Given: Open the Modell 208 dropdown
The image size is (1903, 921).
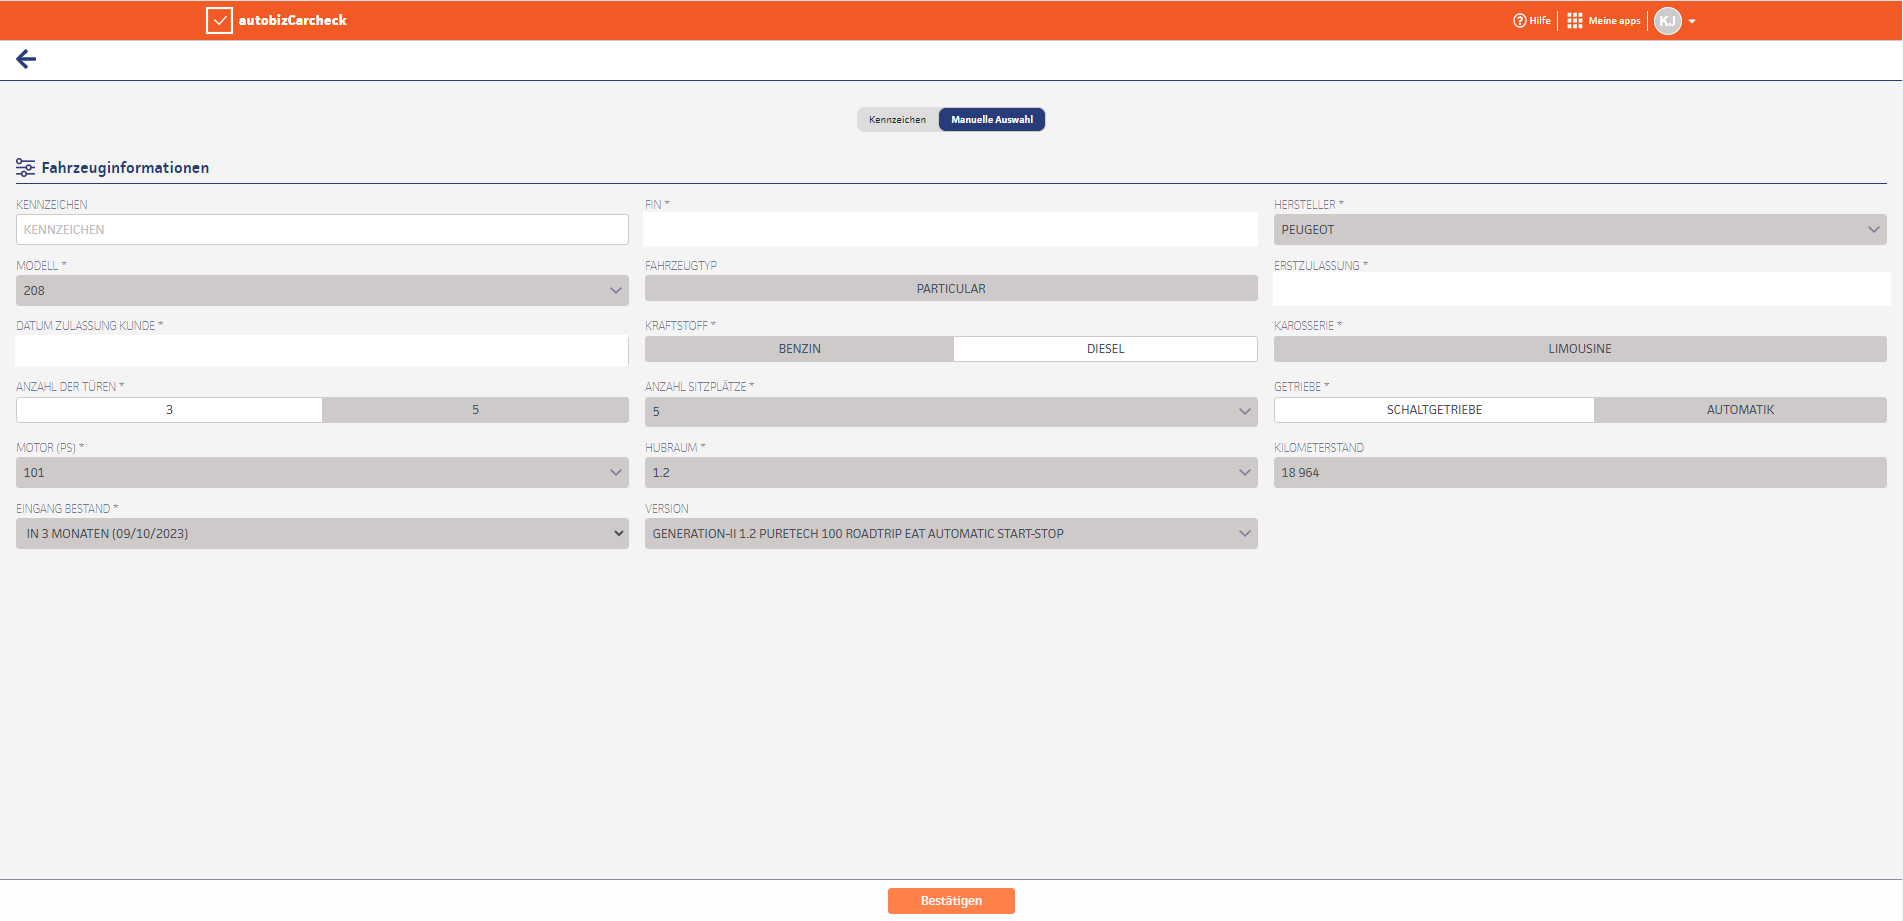Looking at the screenshot, I should pyautogui.click(x=322, y=291).
